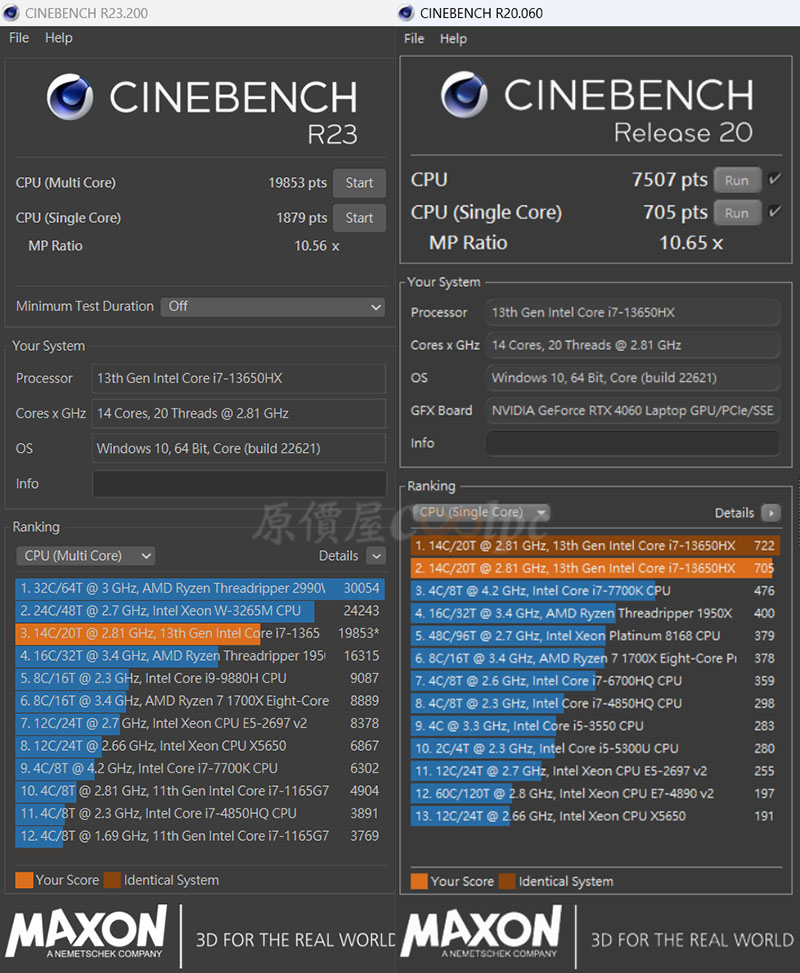Click the orange Your Score swatch in R23

[x=24, y=880]
